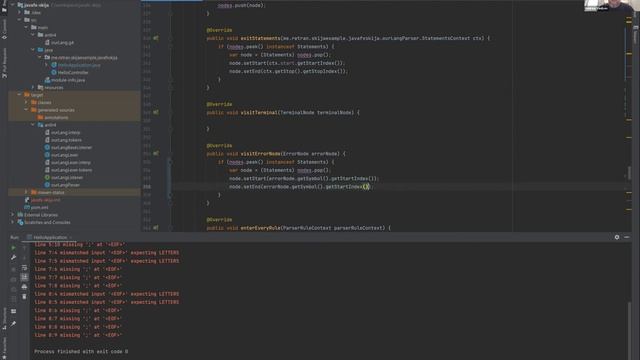Click override gutter icon beside visitErrorNode

pos(156,154)
